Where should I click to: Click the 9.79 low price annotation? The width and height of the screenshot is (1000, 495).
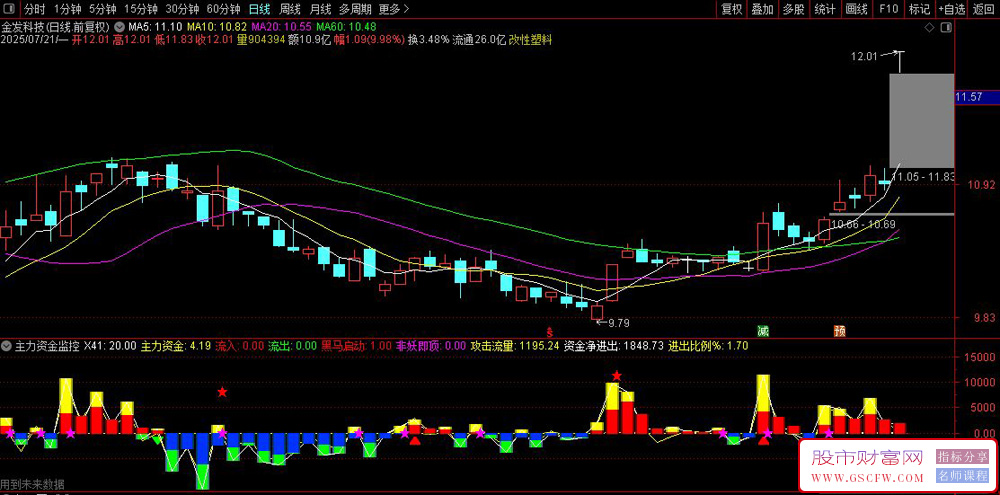621,323
